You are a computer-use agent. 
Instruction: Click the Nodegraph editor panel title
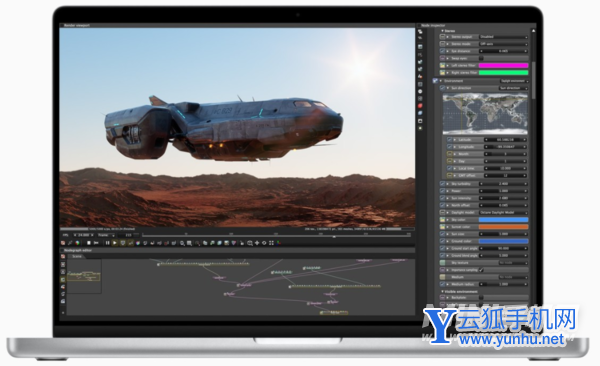[78, 250]
